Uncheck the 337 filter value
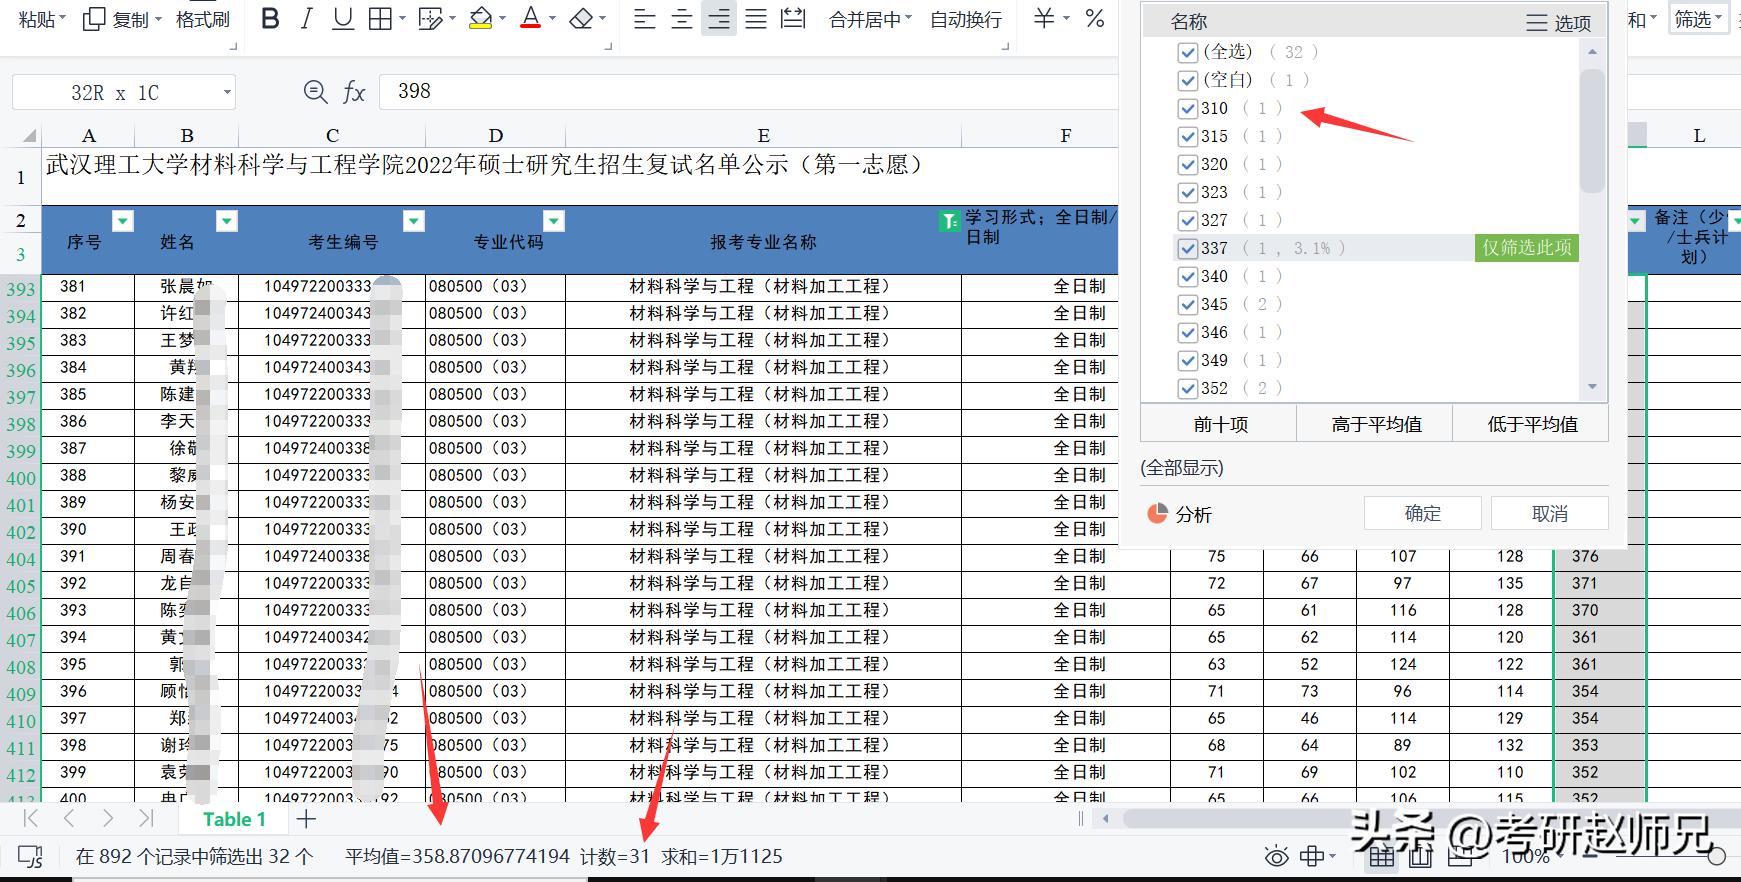Image resolution: width=1741 pixels, height=882 pixels. (x=1188, y=248)
